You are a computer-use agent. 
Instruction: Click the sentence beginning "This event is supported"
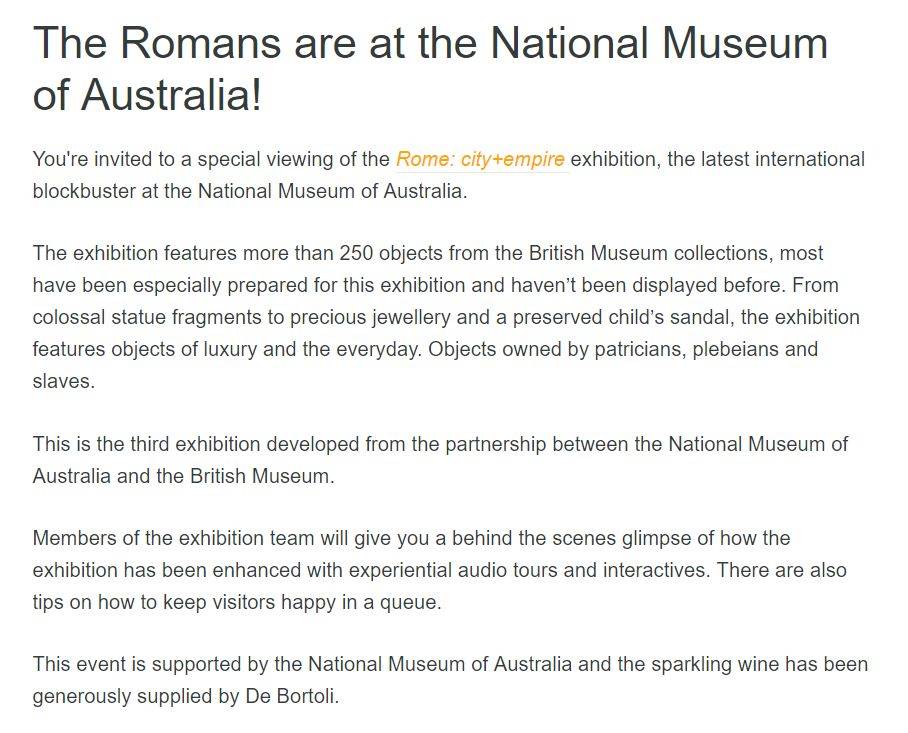coord(451,680)
